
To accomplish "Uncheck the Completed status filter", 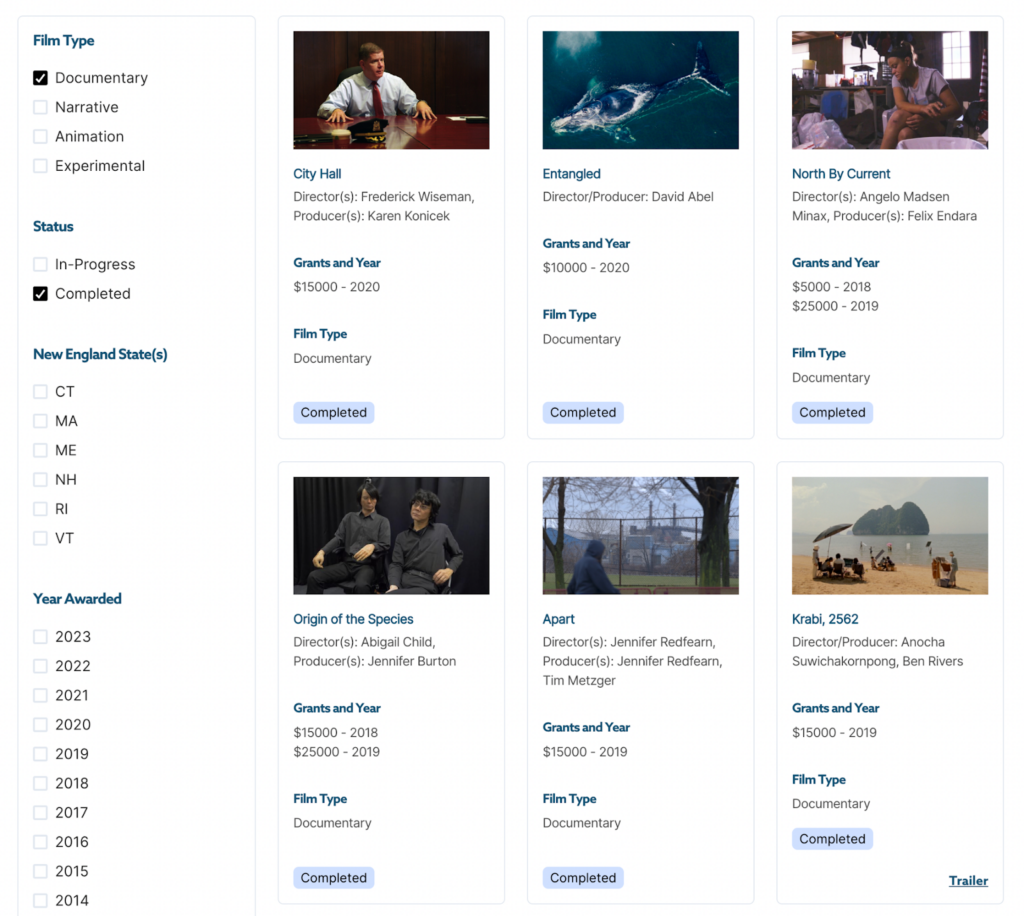I will click(x=40, y=294).
